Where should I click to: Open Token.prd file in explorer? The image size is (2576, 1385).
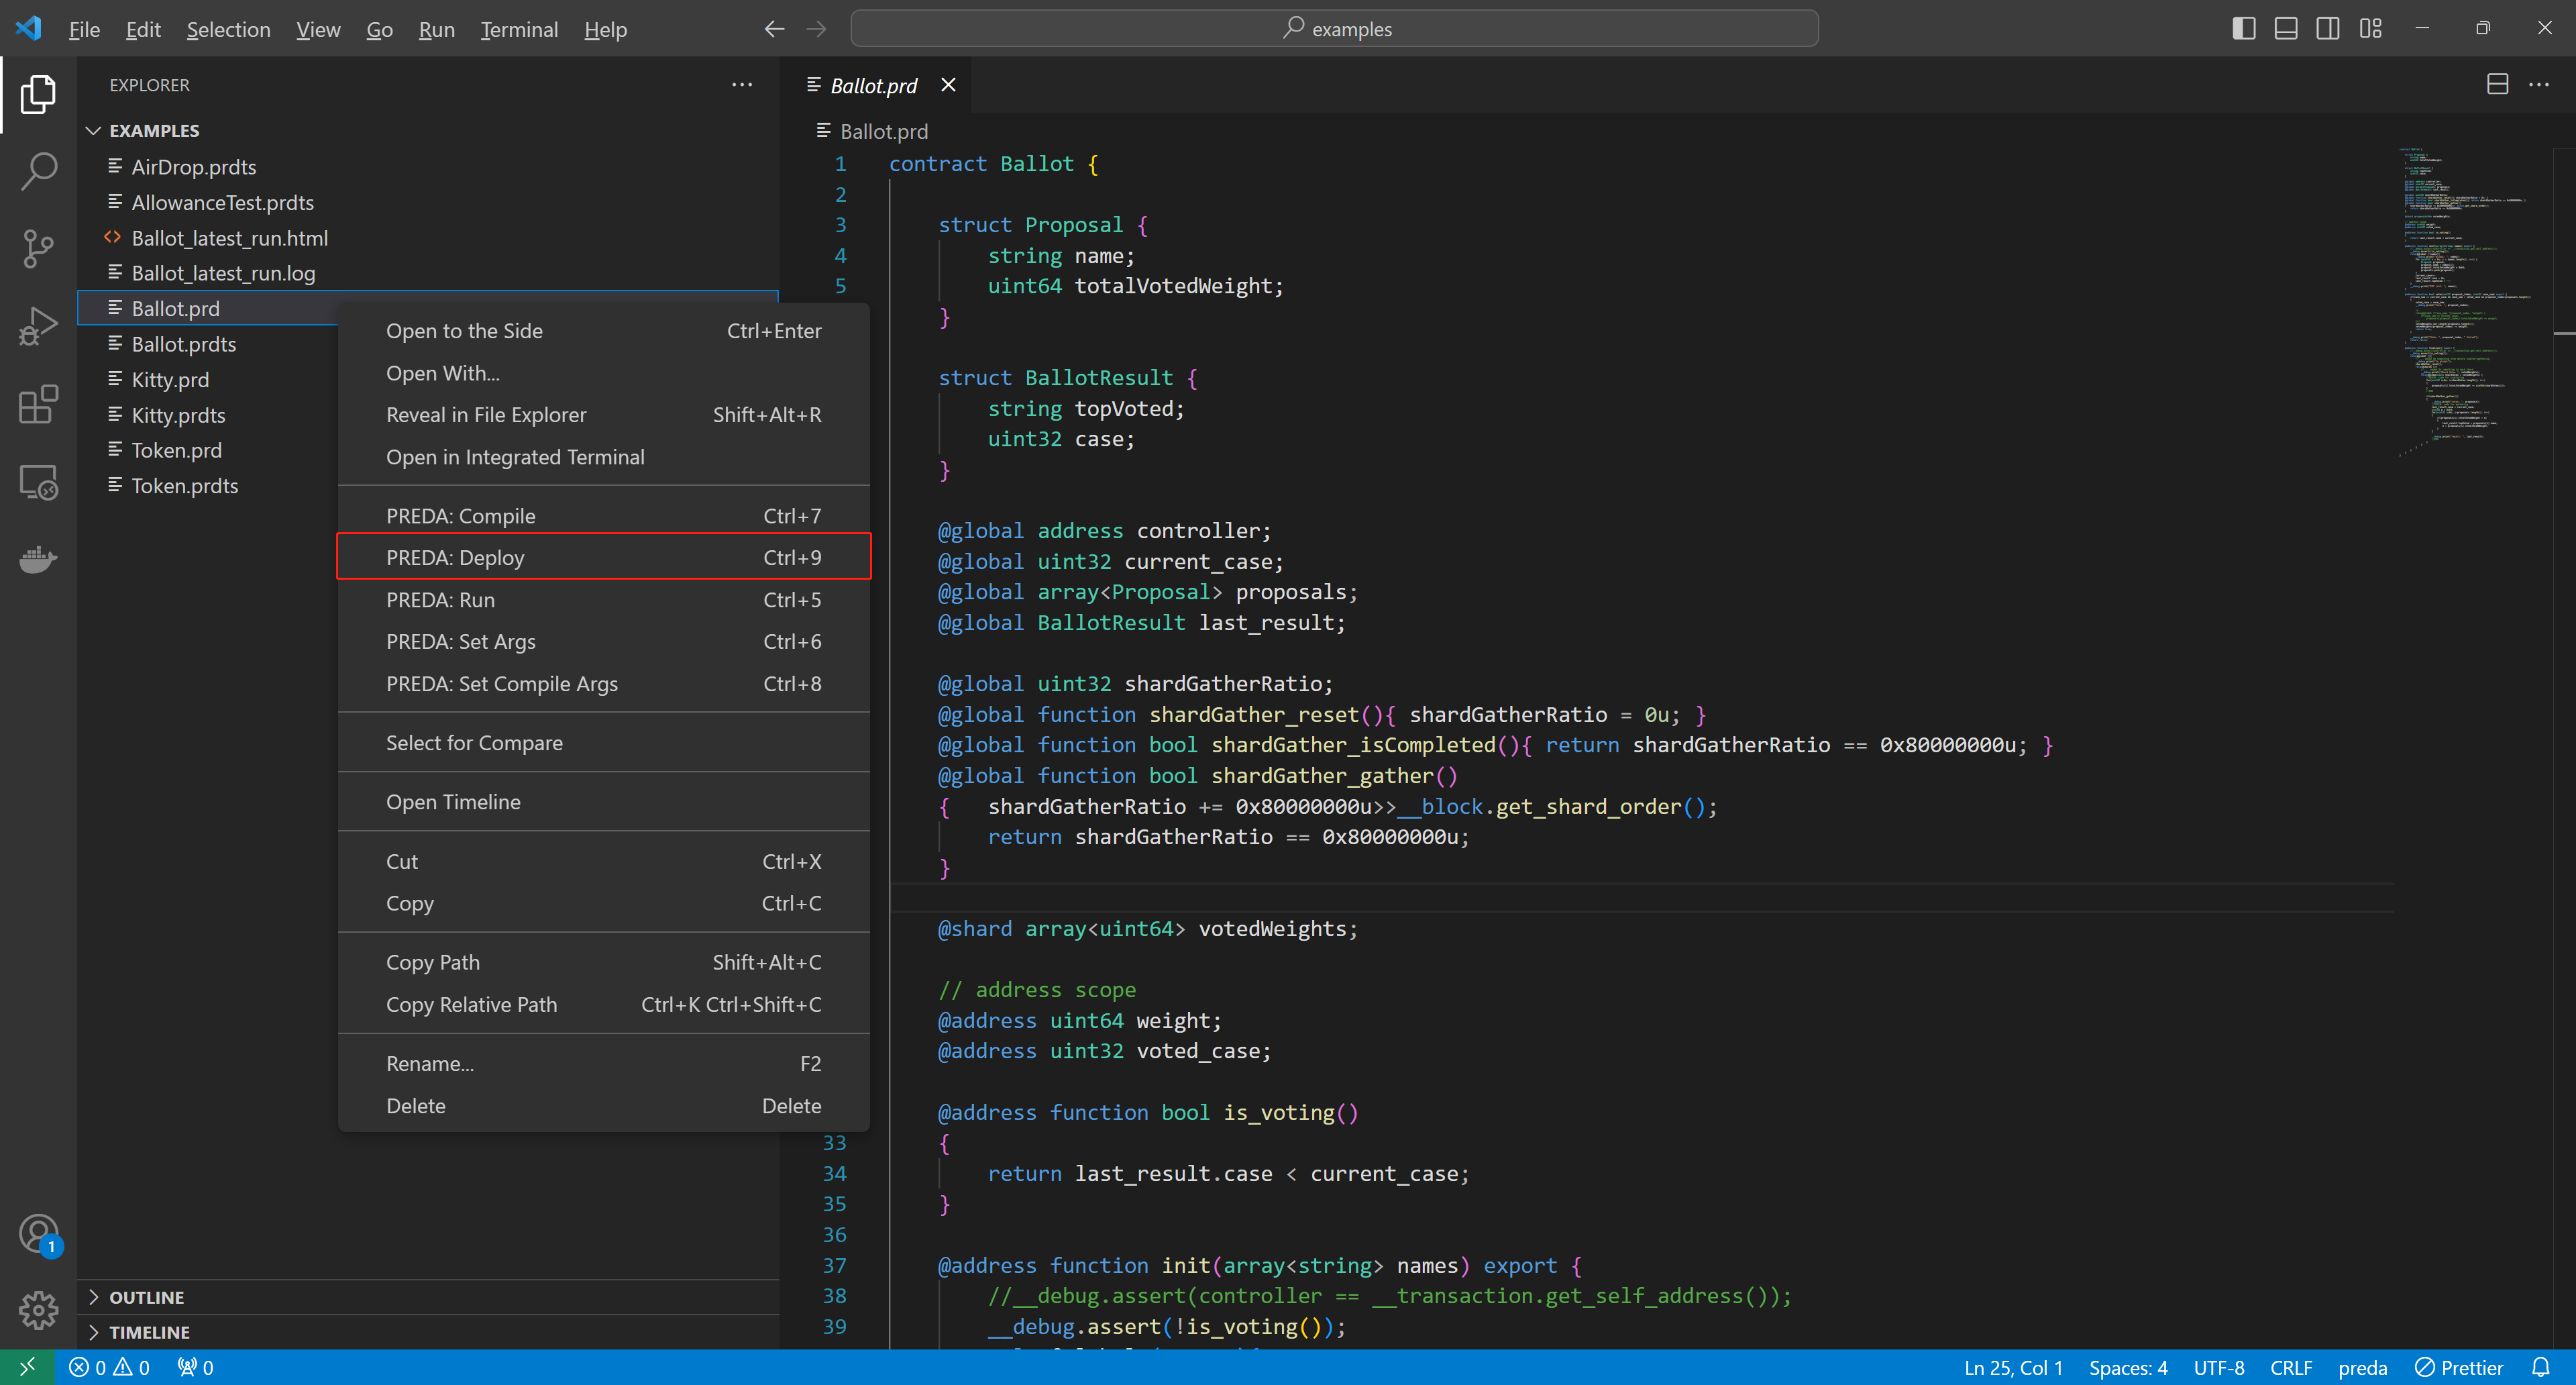[x=177, y=449]
